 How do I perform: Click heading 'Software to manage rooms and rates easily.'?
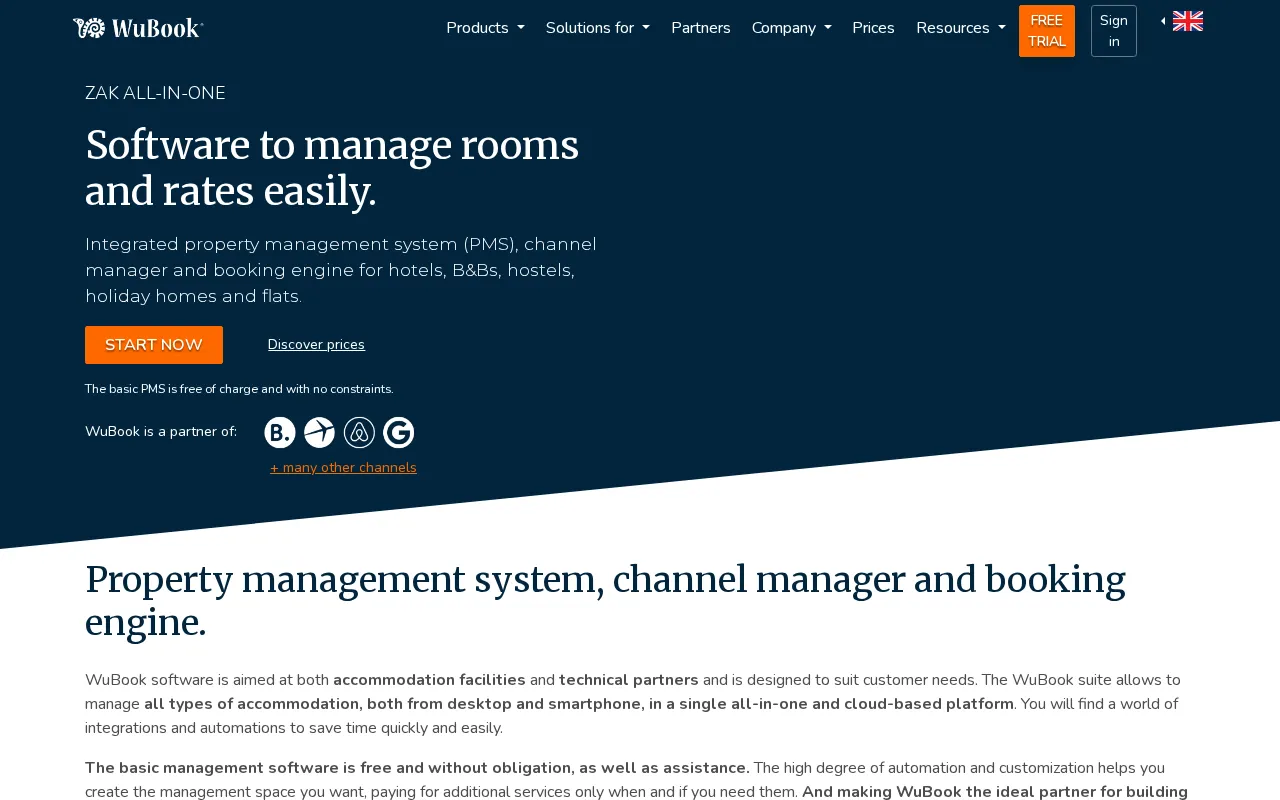click(x=332, y=168)
